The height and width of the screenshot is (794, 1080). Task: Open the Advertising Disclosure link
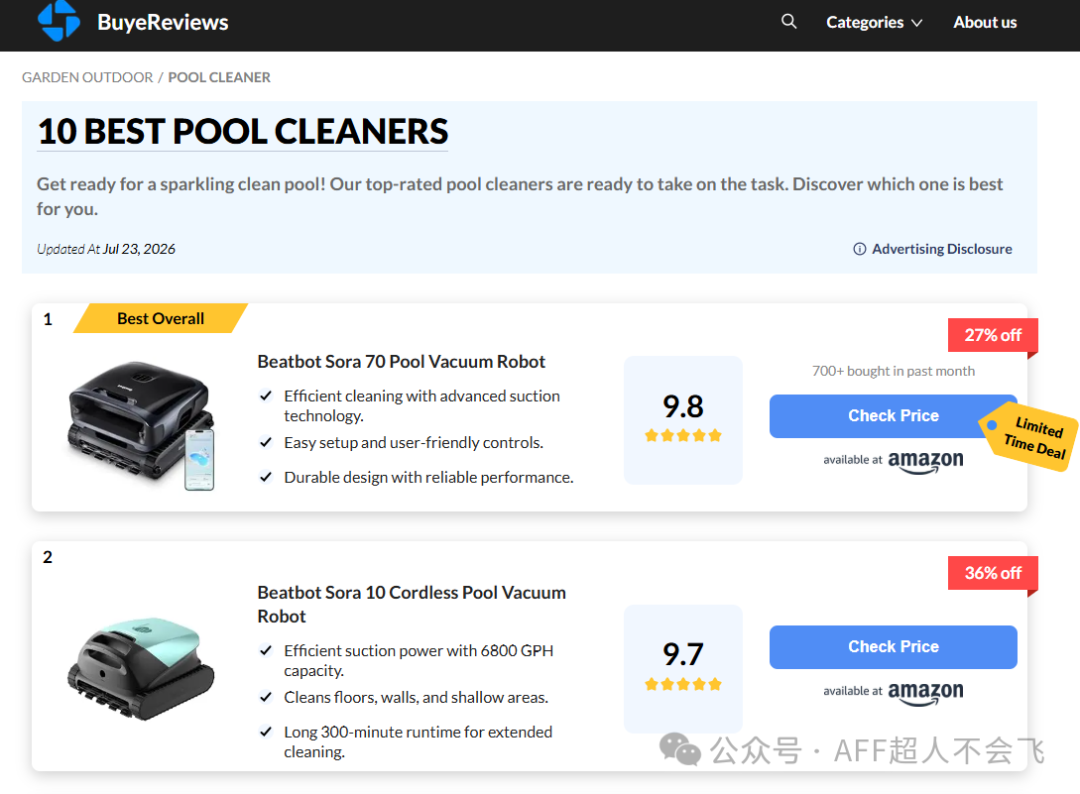tap(942, 249)
